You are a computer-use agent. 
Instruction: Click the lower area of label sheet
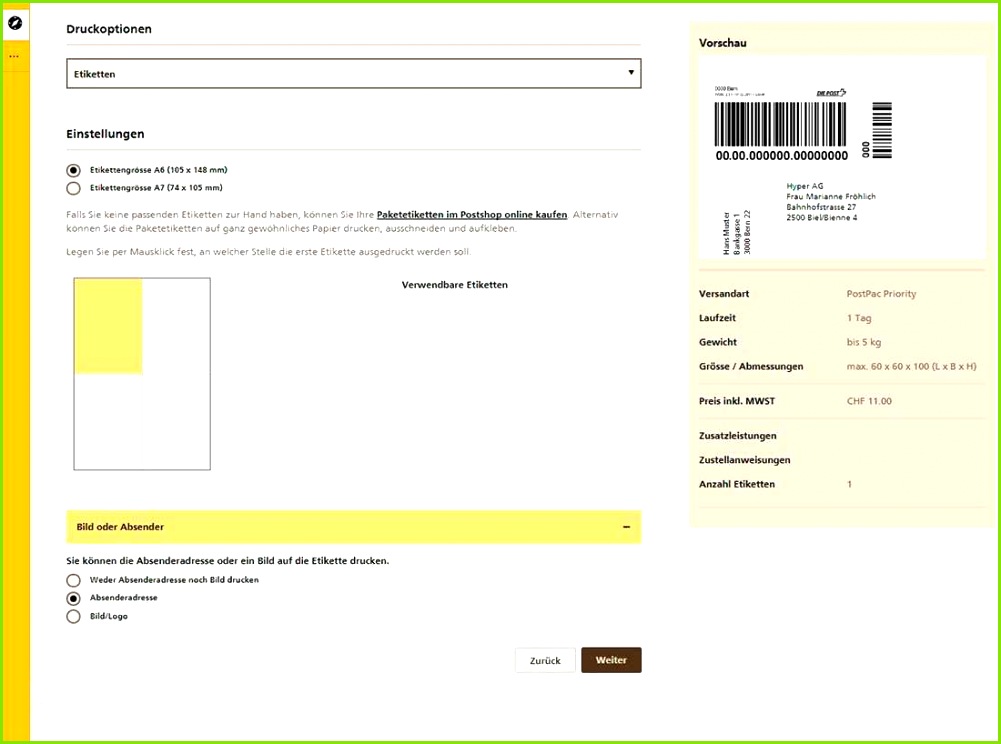pyautogui.click(x=142, y=421)
